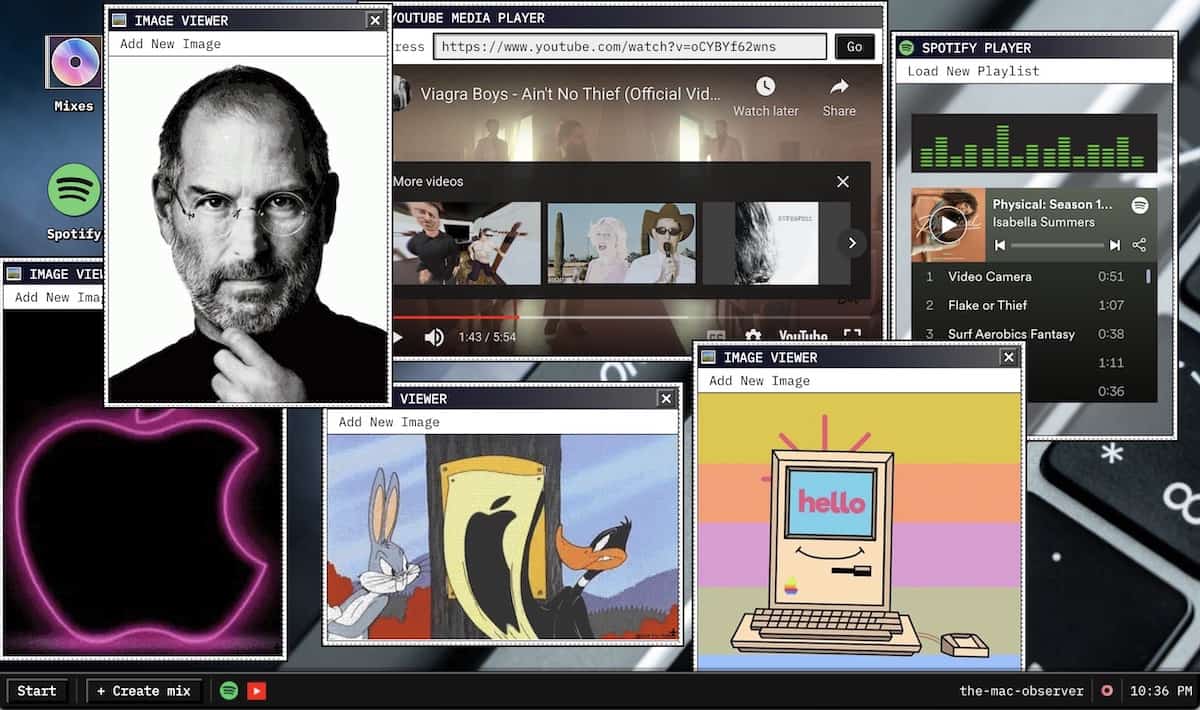Click the 1:07 track duration

(x=1110, y=305)
